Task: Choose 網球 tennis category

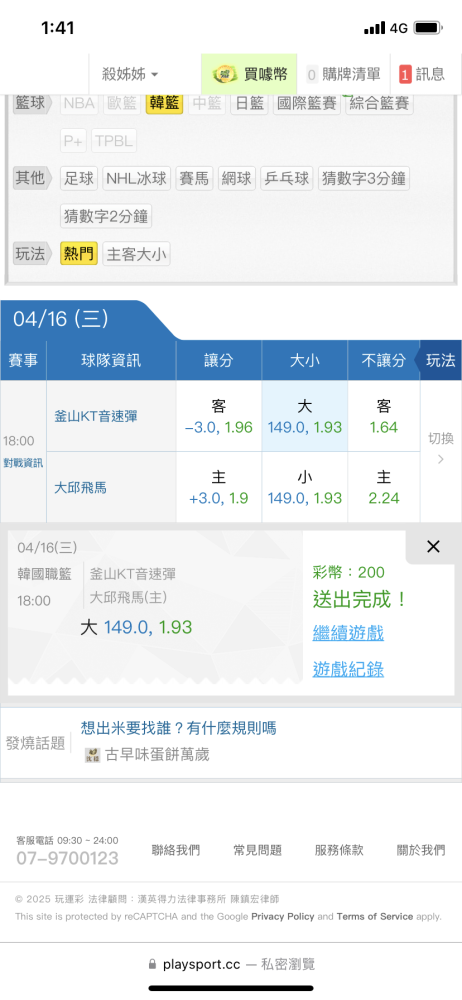Action: 237,179
